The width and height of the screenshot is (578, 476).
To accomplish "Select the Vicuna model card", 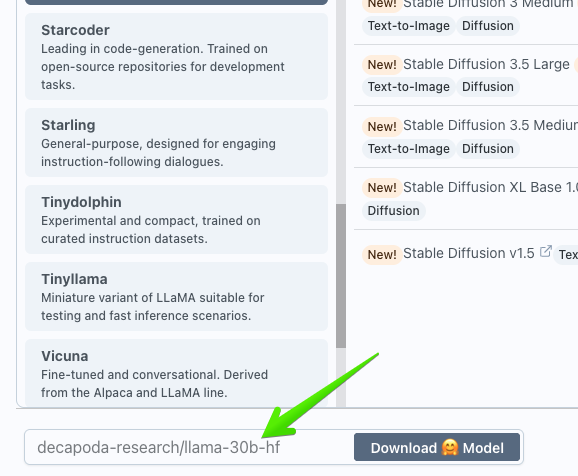I will 176,373.
